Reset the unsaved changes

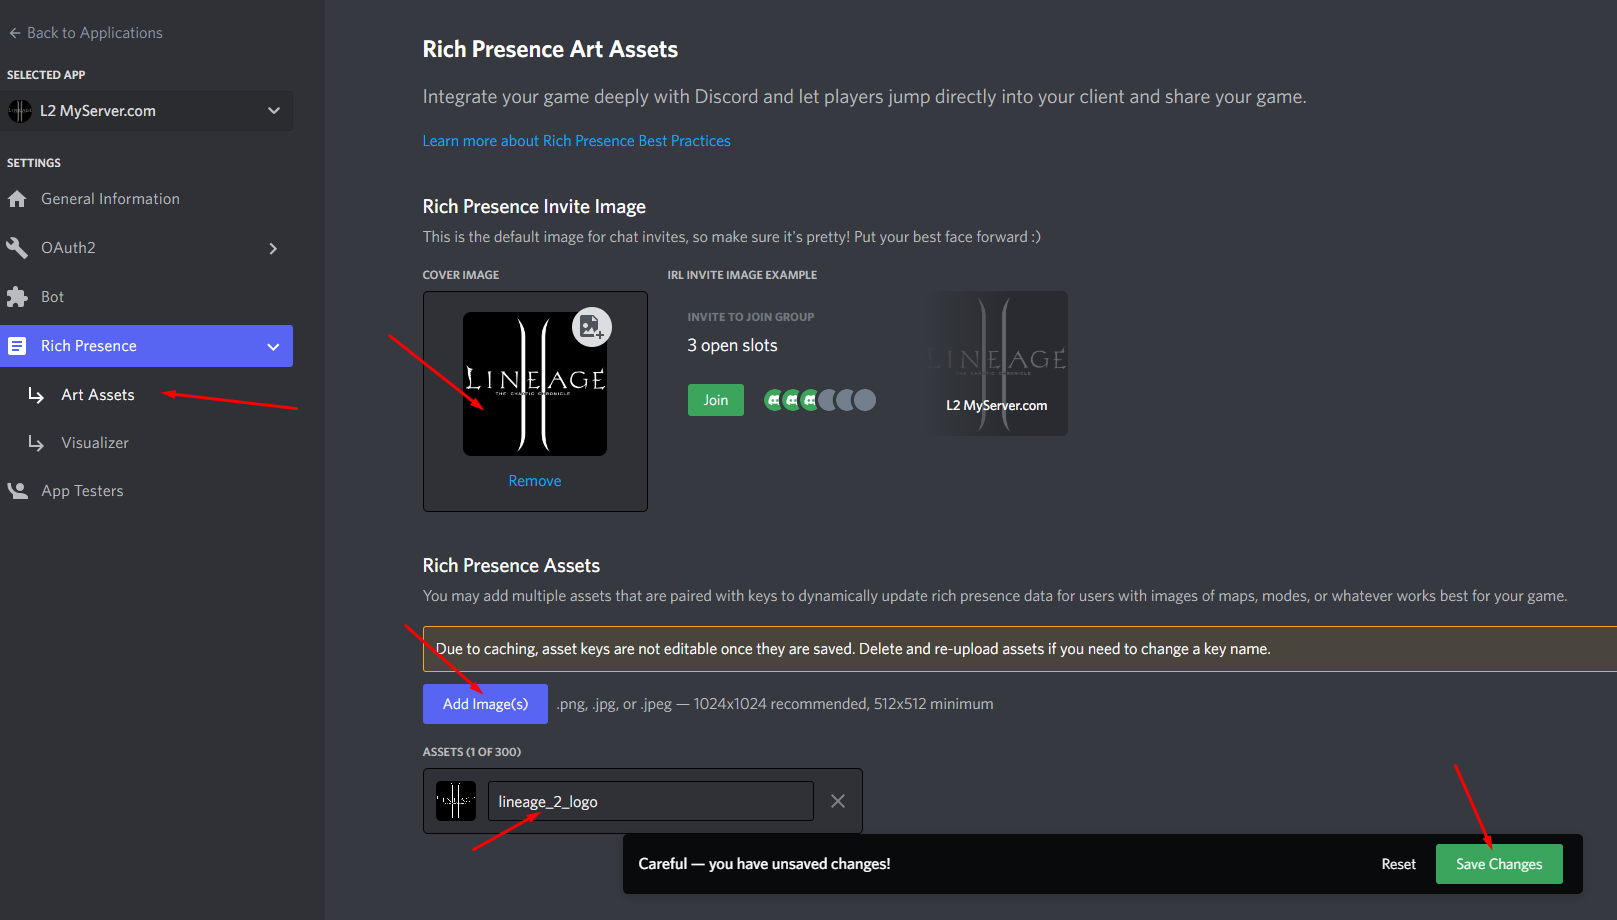pyautogui.click(x=1398, y=864)
